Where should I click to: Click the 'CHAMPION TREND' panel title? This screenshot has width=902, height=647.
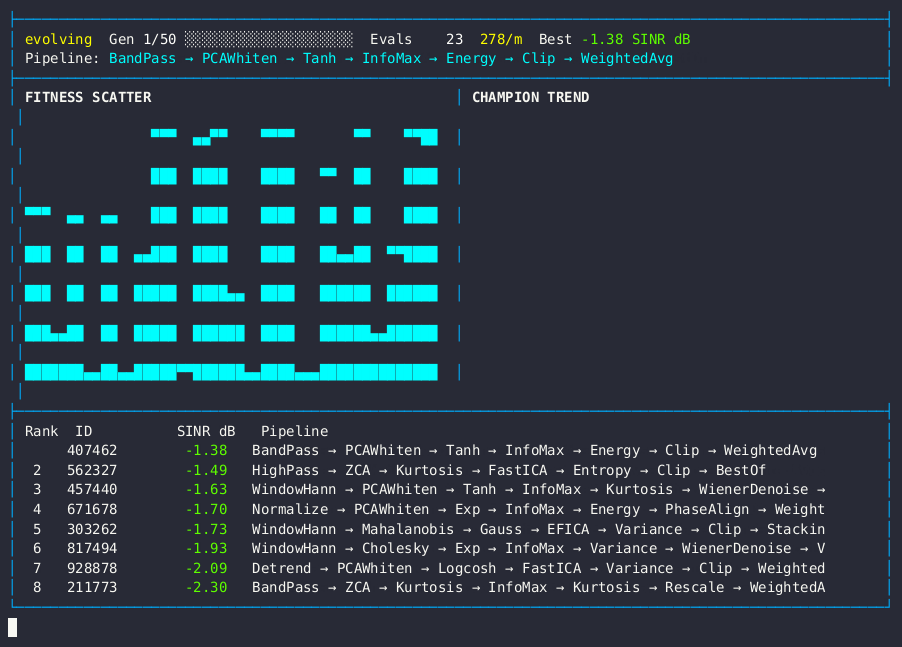(530, 97)
